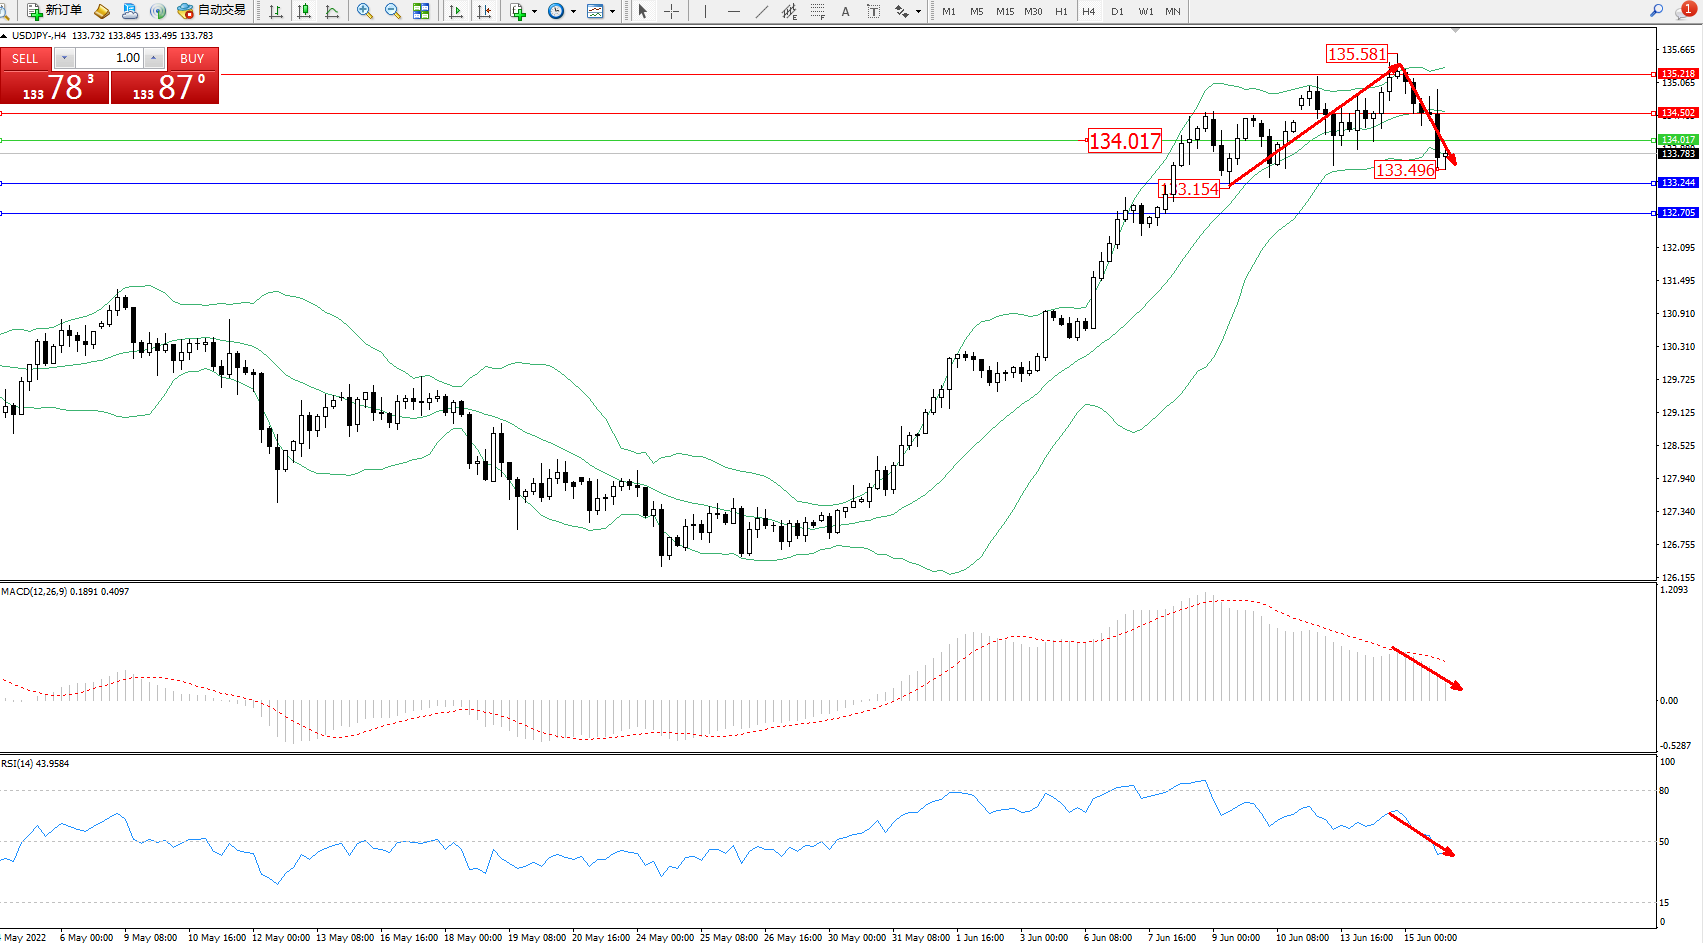Switch to the D1 timeframe
Viewport: 1703px width, 943px height.
point(1117,11)
